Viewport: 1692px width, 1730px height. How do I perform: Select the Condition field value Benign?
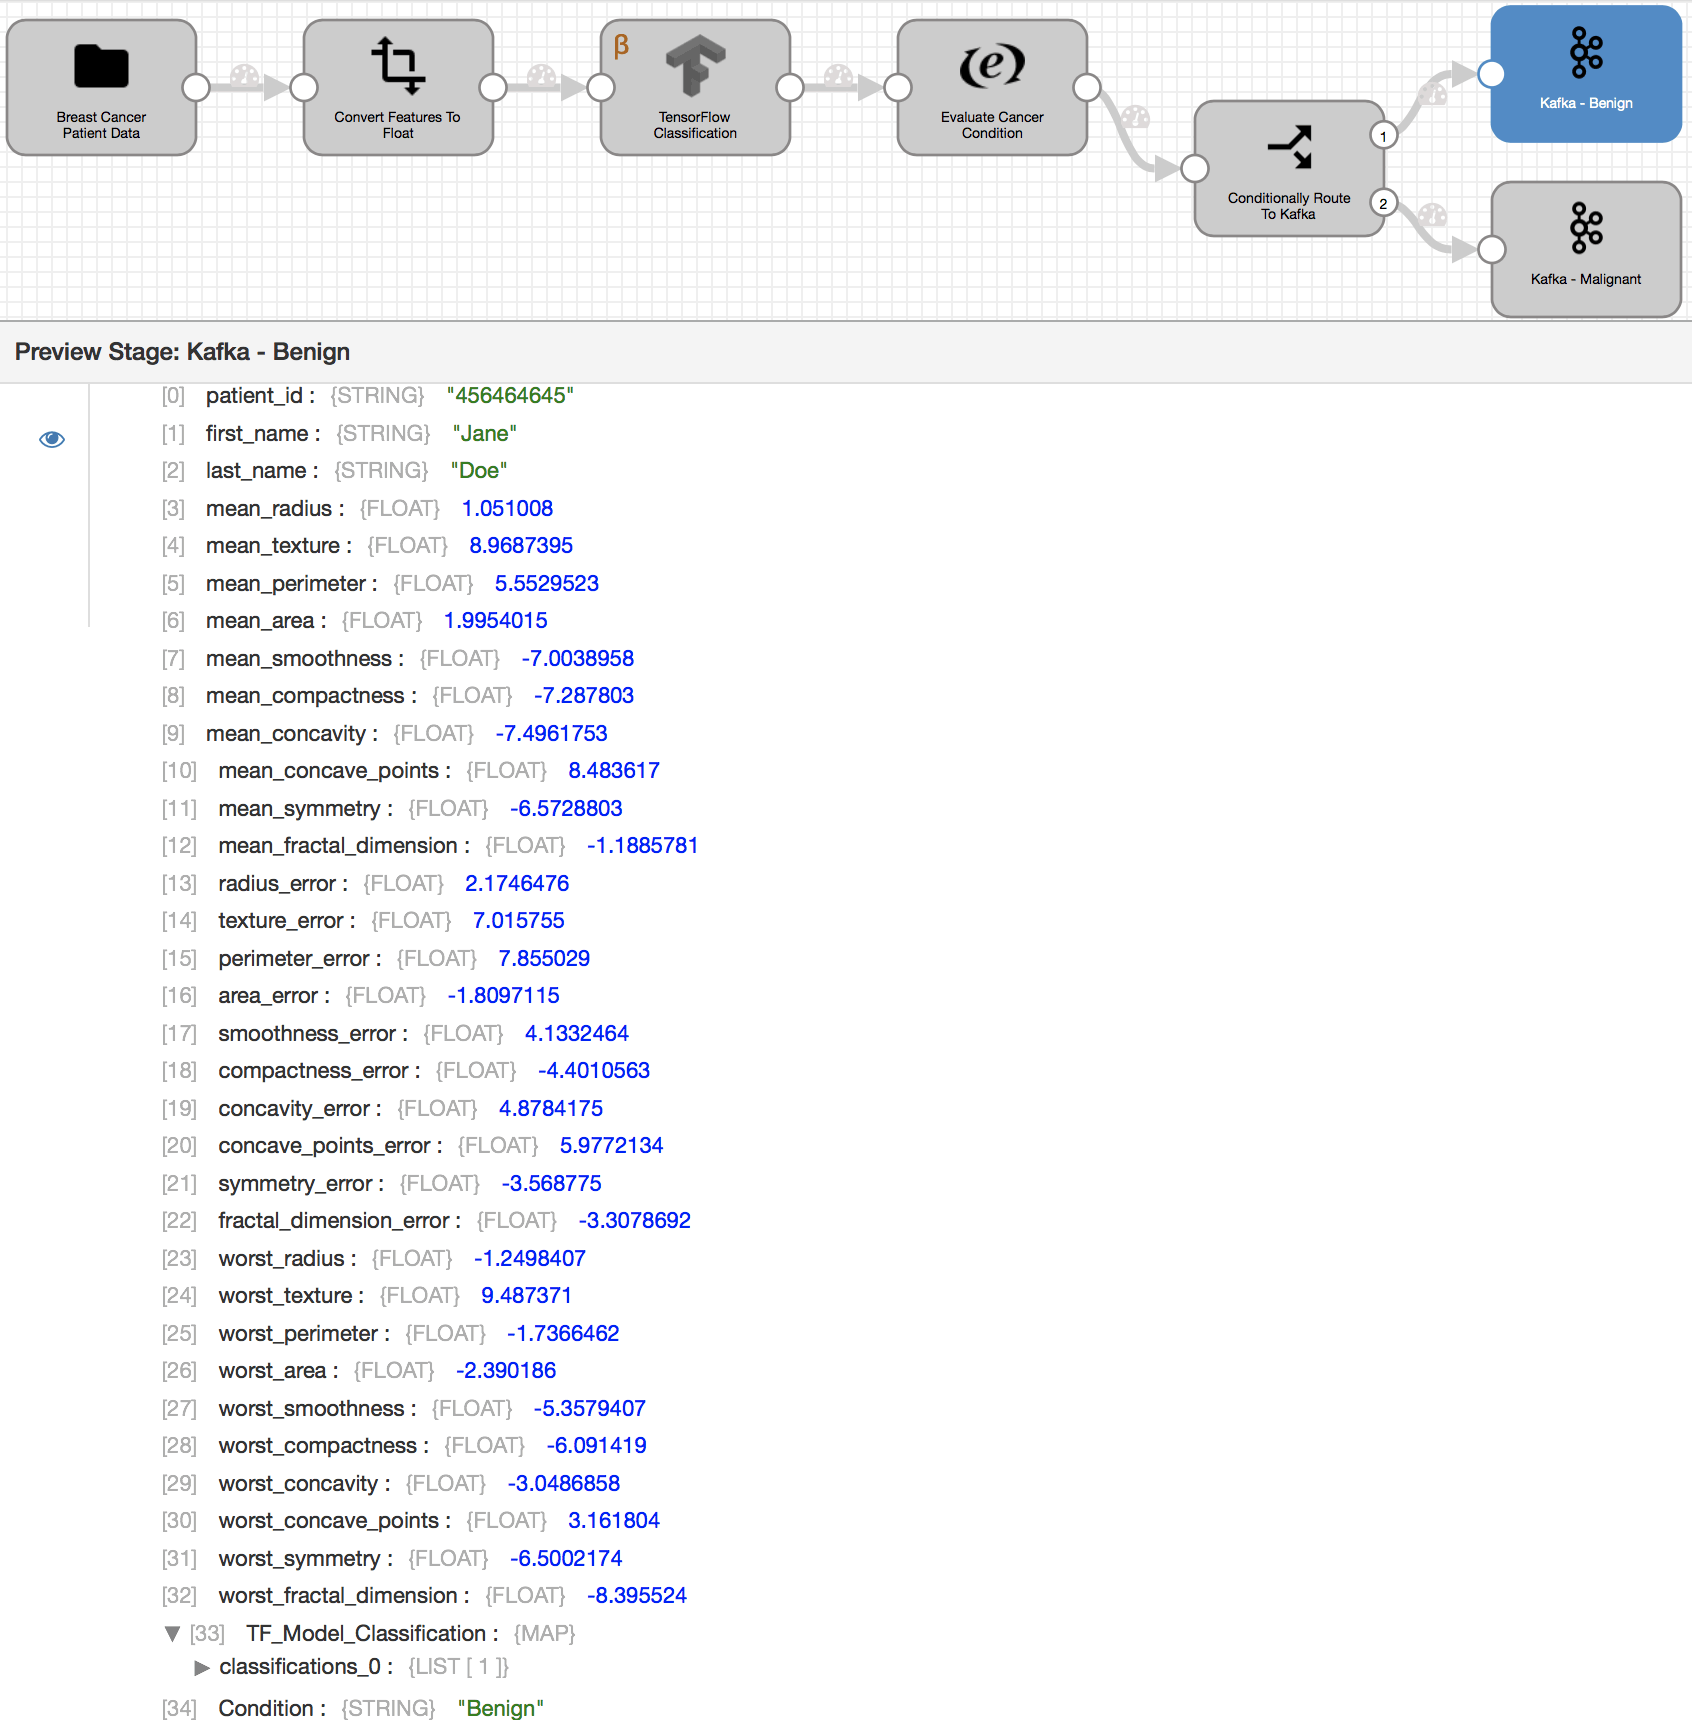tap(500, 1708)
